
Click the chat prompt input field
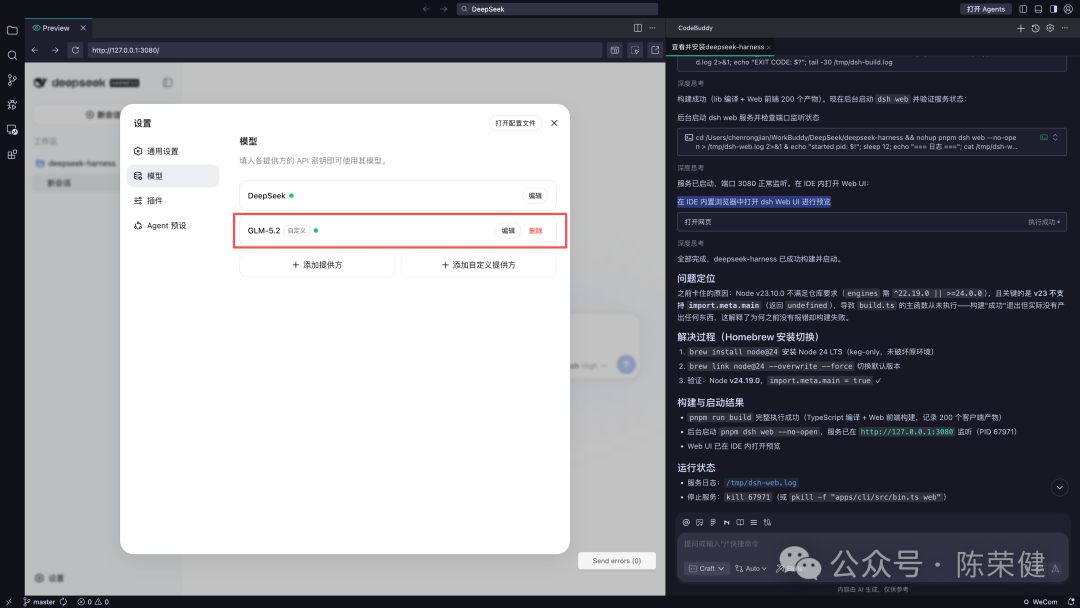point(872,544)
